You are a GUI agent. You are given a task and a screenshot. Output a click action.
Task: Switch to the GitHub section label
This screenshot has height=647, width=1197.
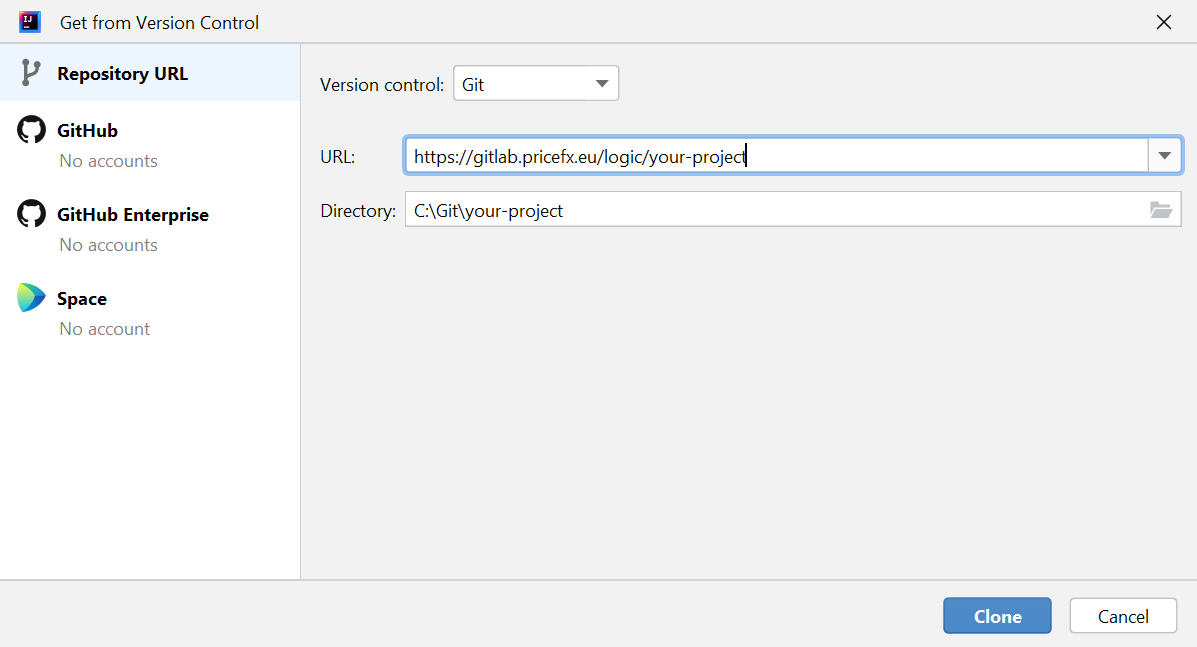[x=87, y=131]
